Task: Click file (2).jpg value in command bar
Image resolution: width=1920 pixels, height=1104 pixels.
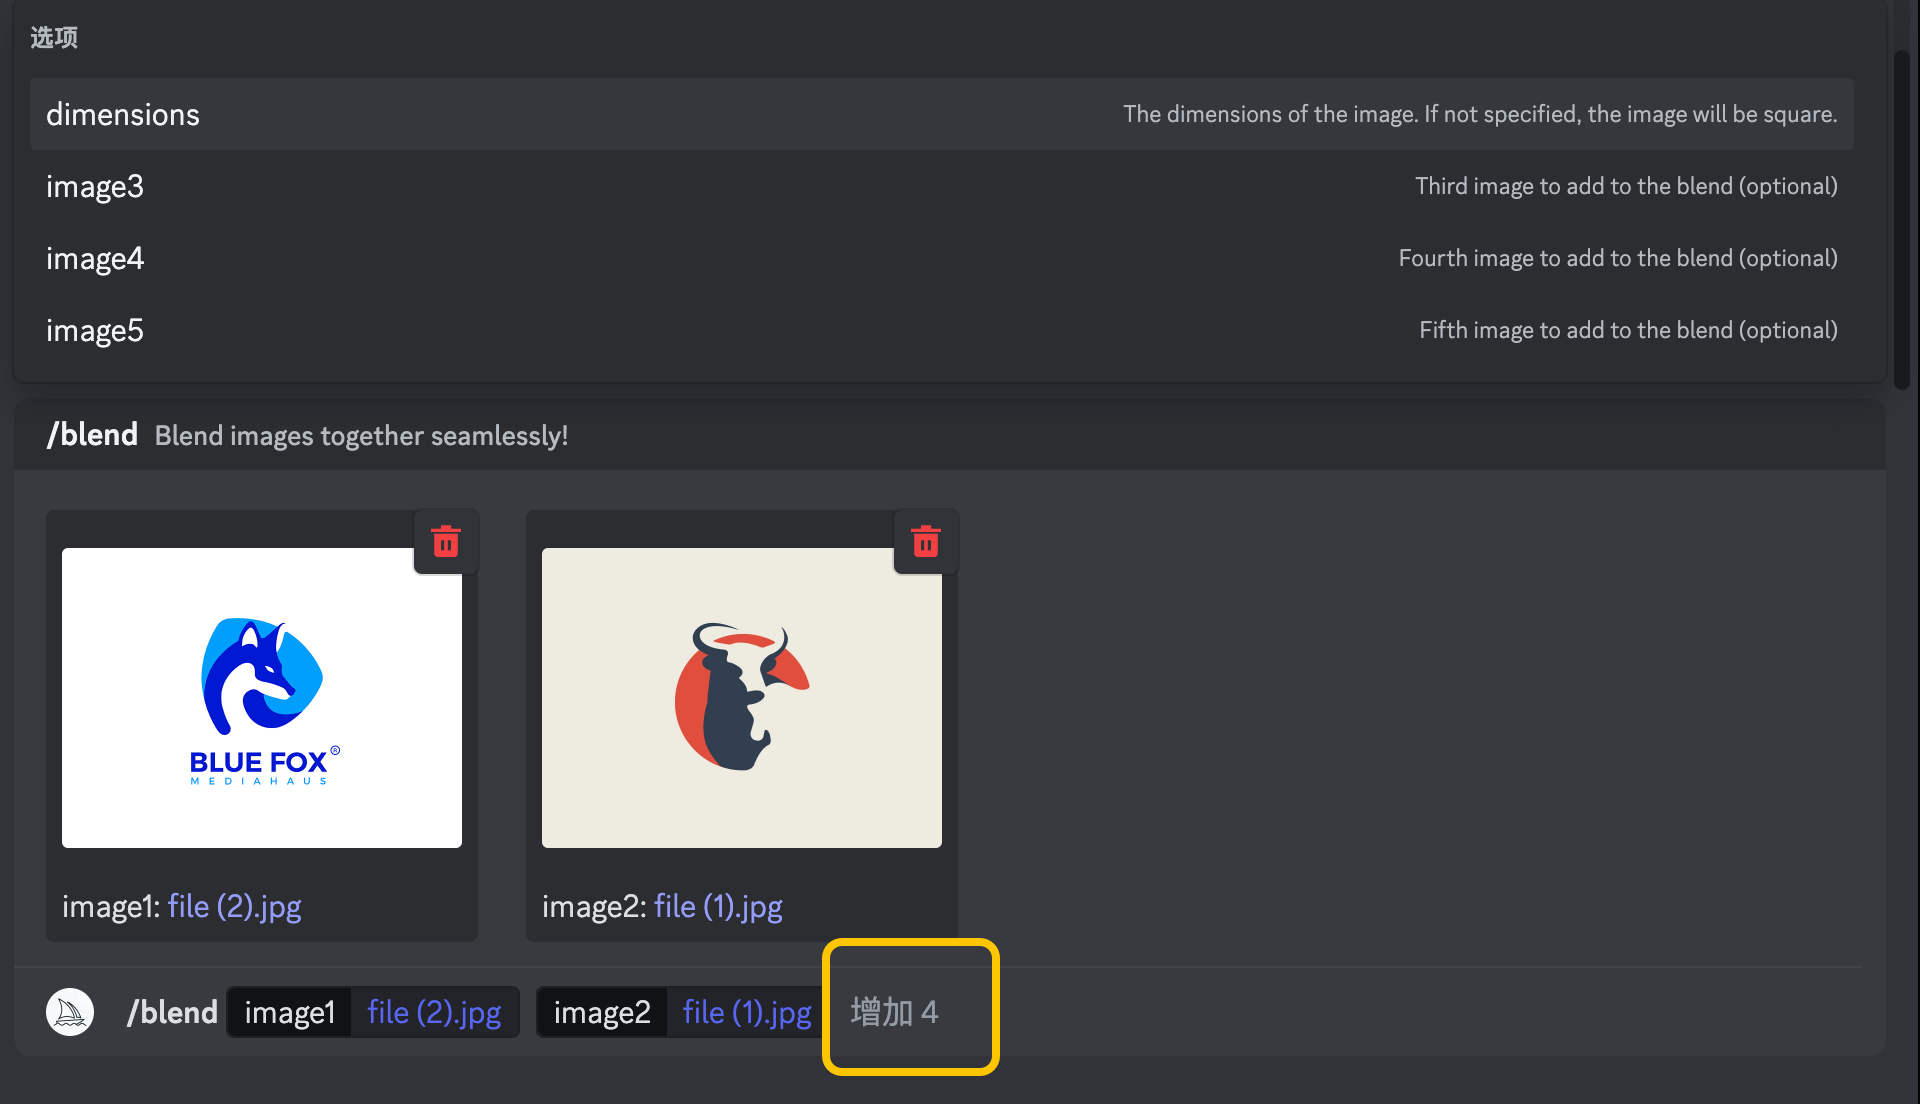Action: tap(434, 1012)
